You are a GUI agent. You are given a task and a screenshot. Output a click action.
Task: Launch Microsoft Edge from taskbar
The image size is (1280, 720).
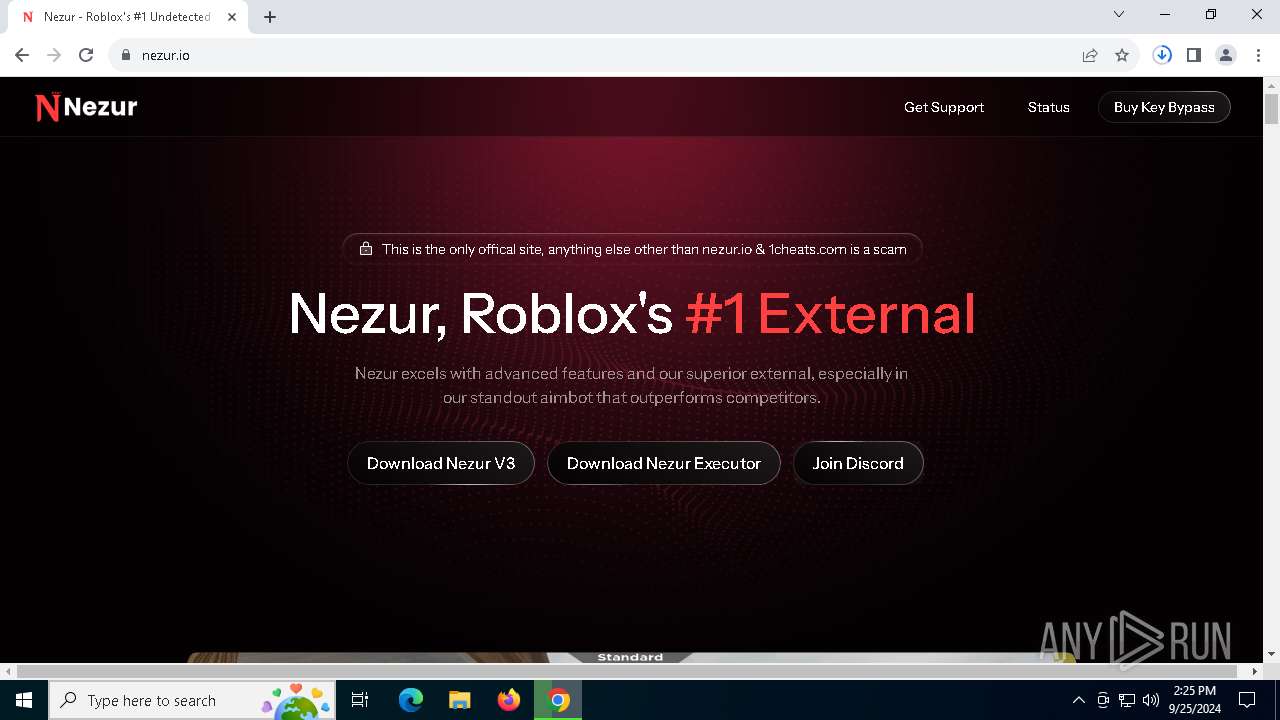411,700
